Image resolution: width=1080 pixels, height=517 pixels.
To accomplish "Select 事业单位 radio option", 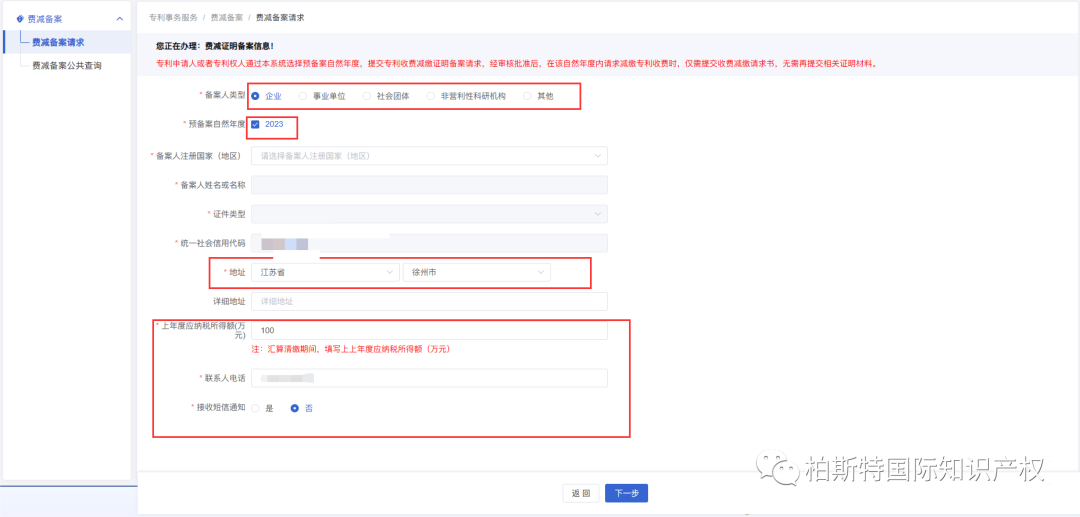I will (322, 96).
